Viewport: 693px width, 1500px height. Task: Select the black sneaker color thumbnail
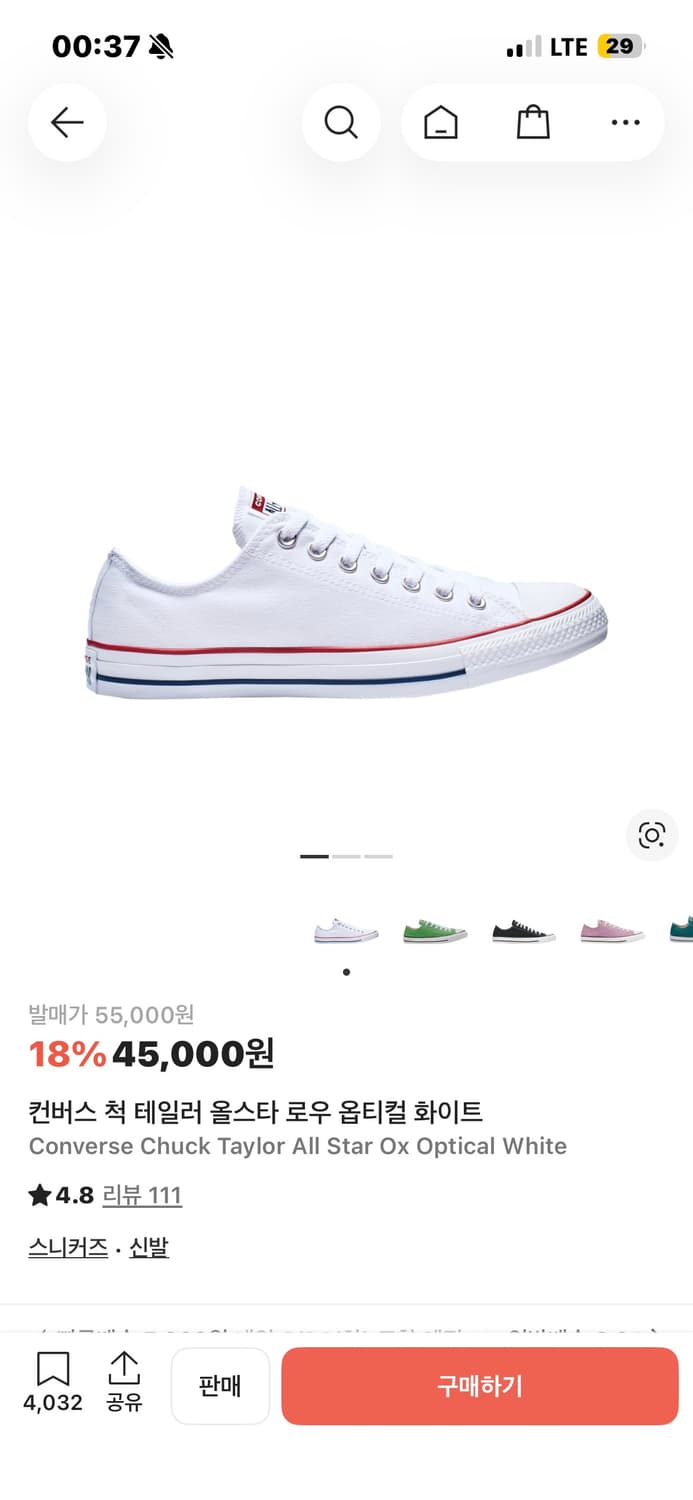pyautogui.click(x=524, y=931)
